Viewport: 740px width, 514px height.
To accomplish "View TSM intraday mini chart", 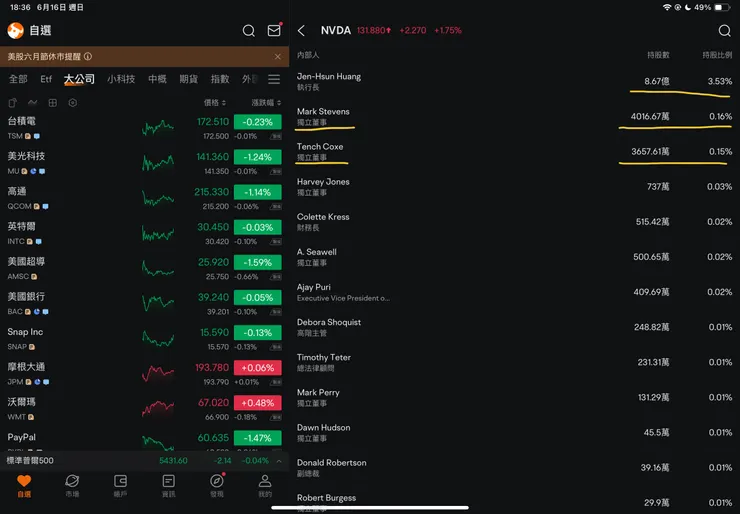I will coord(158,127).
